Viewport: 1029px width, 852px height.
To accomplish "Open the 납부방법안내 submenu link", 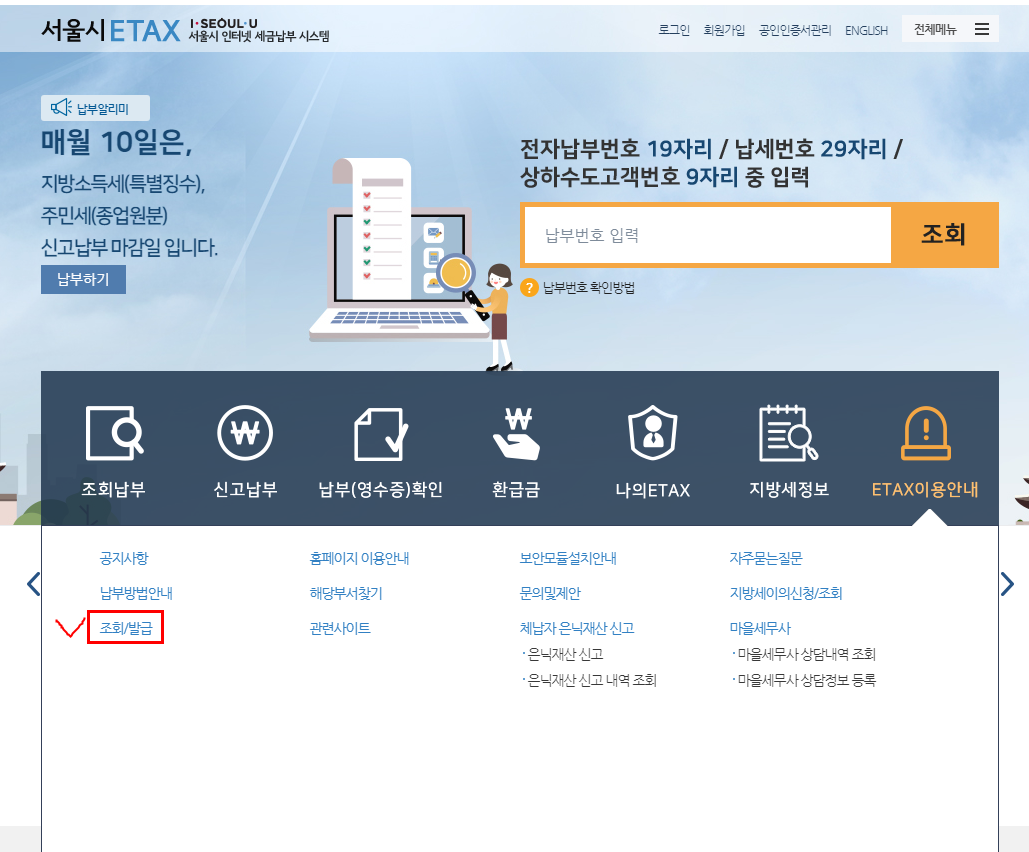I will (136, 593).
